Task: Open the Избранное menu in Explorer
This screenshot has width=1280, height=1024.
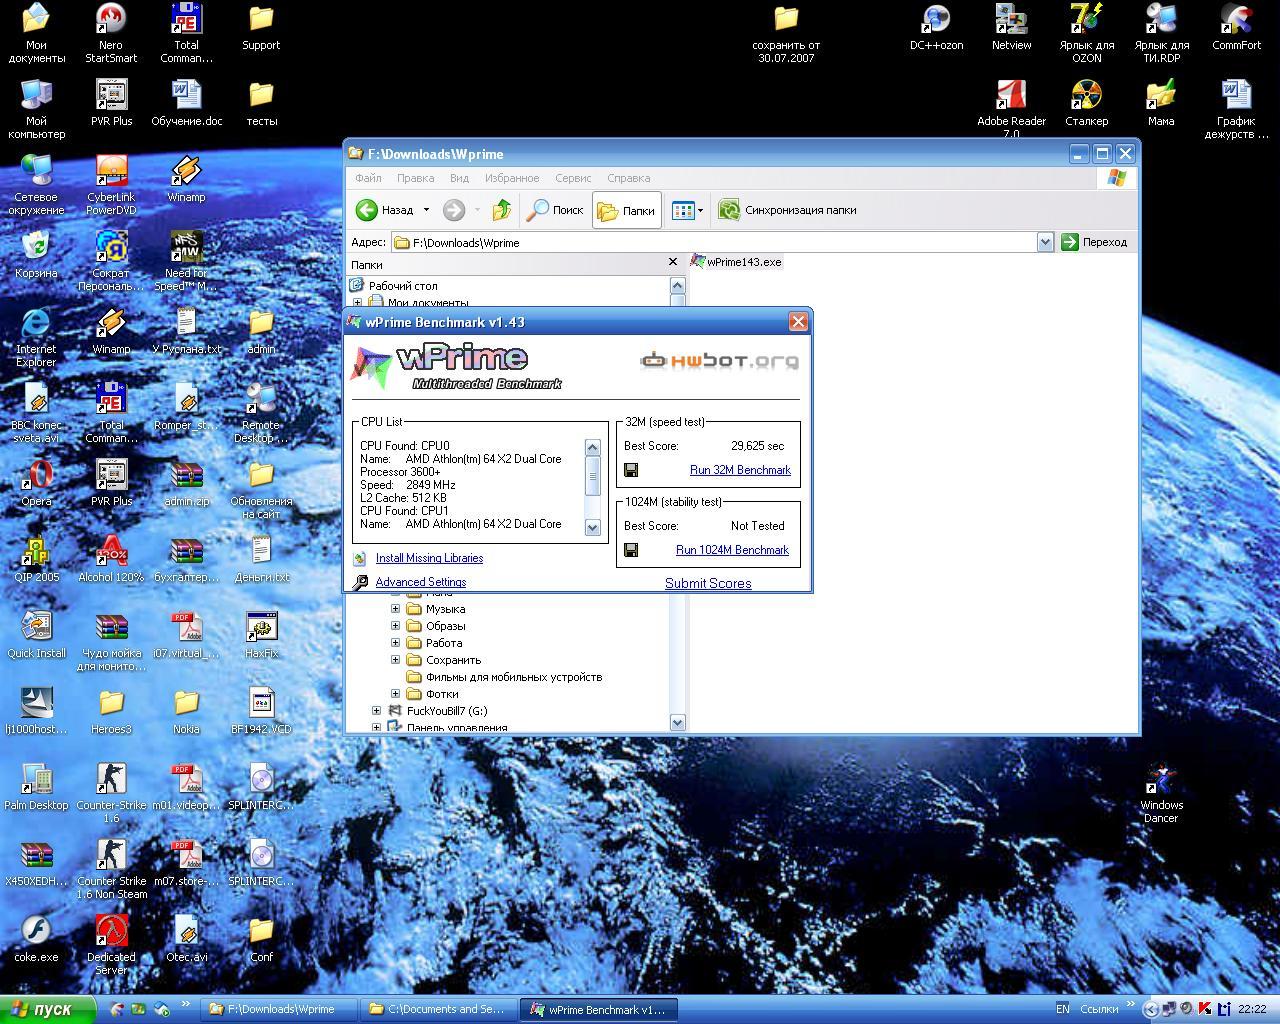Action: click(512, 178)
